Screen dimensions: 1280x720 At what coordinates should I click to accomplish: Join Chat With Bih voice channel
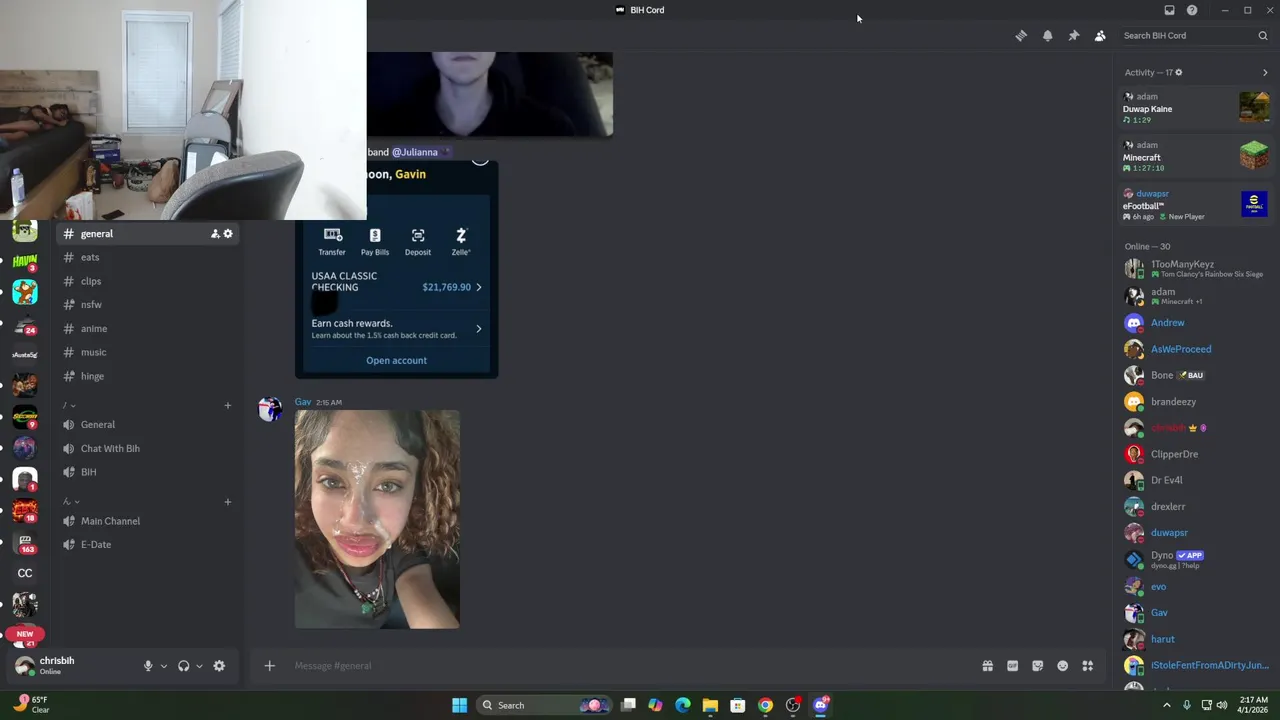point(148,449)
